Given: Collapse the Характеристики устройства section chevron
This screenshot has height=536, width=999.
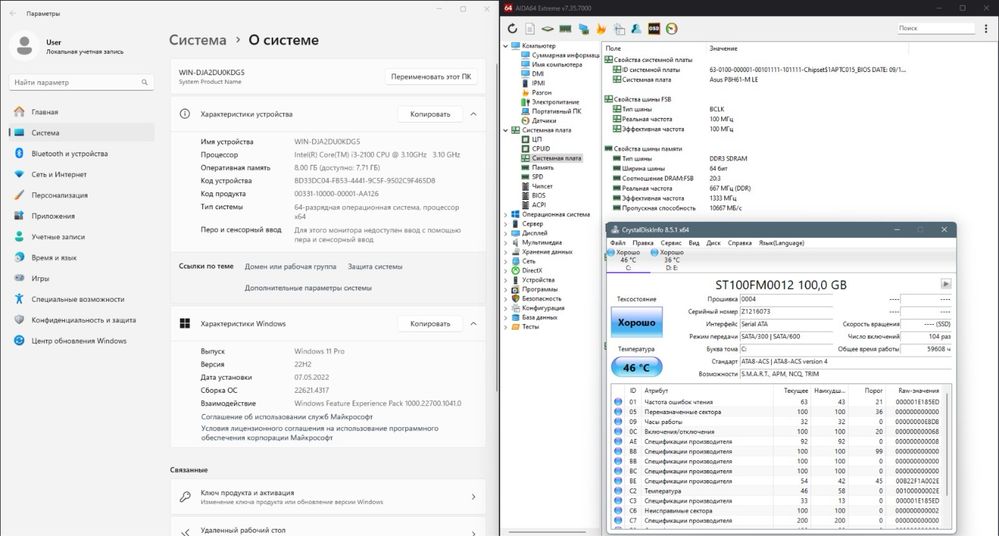Looking at the screenshot, I should pos(473,114).
